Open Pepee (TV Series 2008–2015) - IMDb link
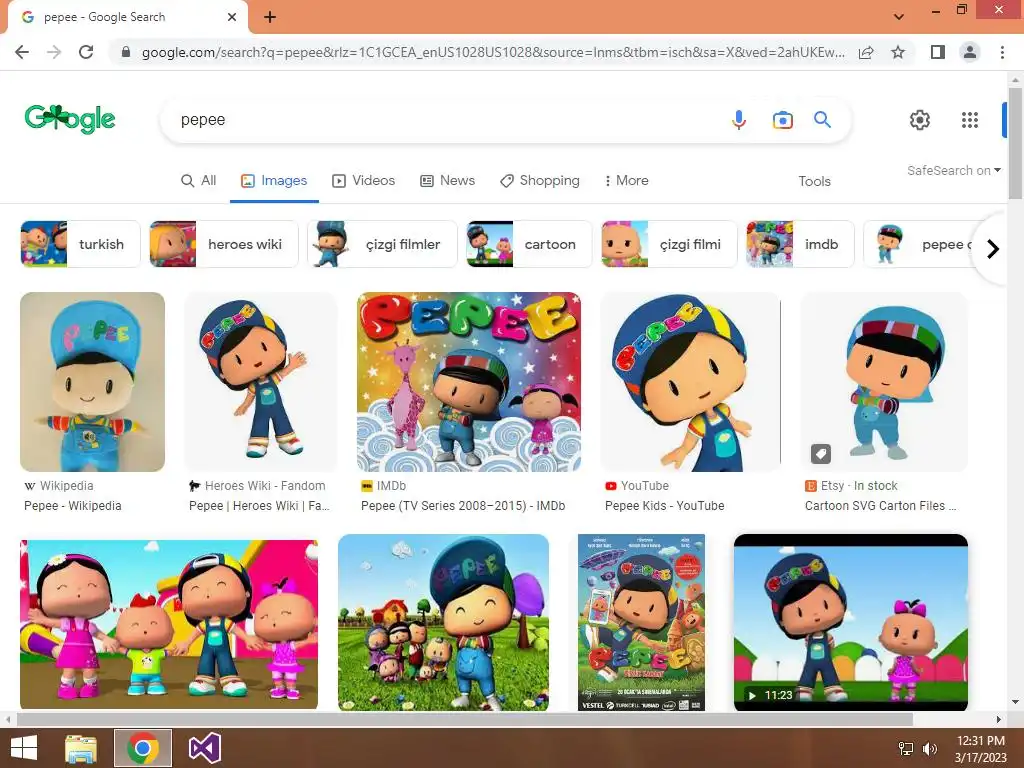This screenshot has height=768, width=1024. (463, 505)
